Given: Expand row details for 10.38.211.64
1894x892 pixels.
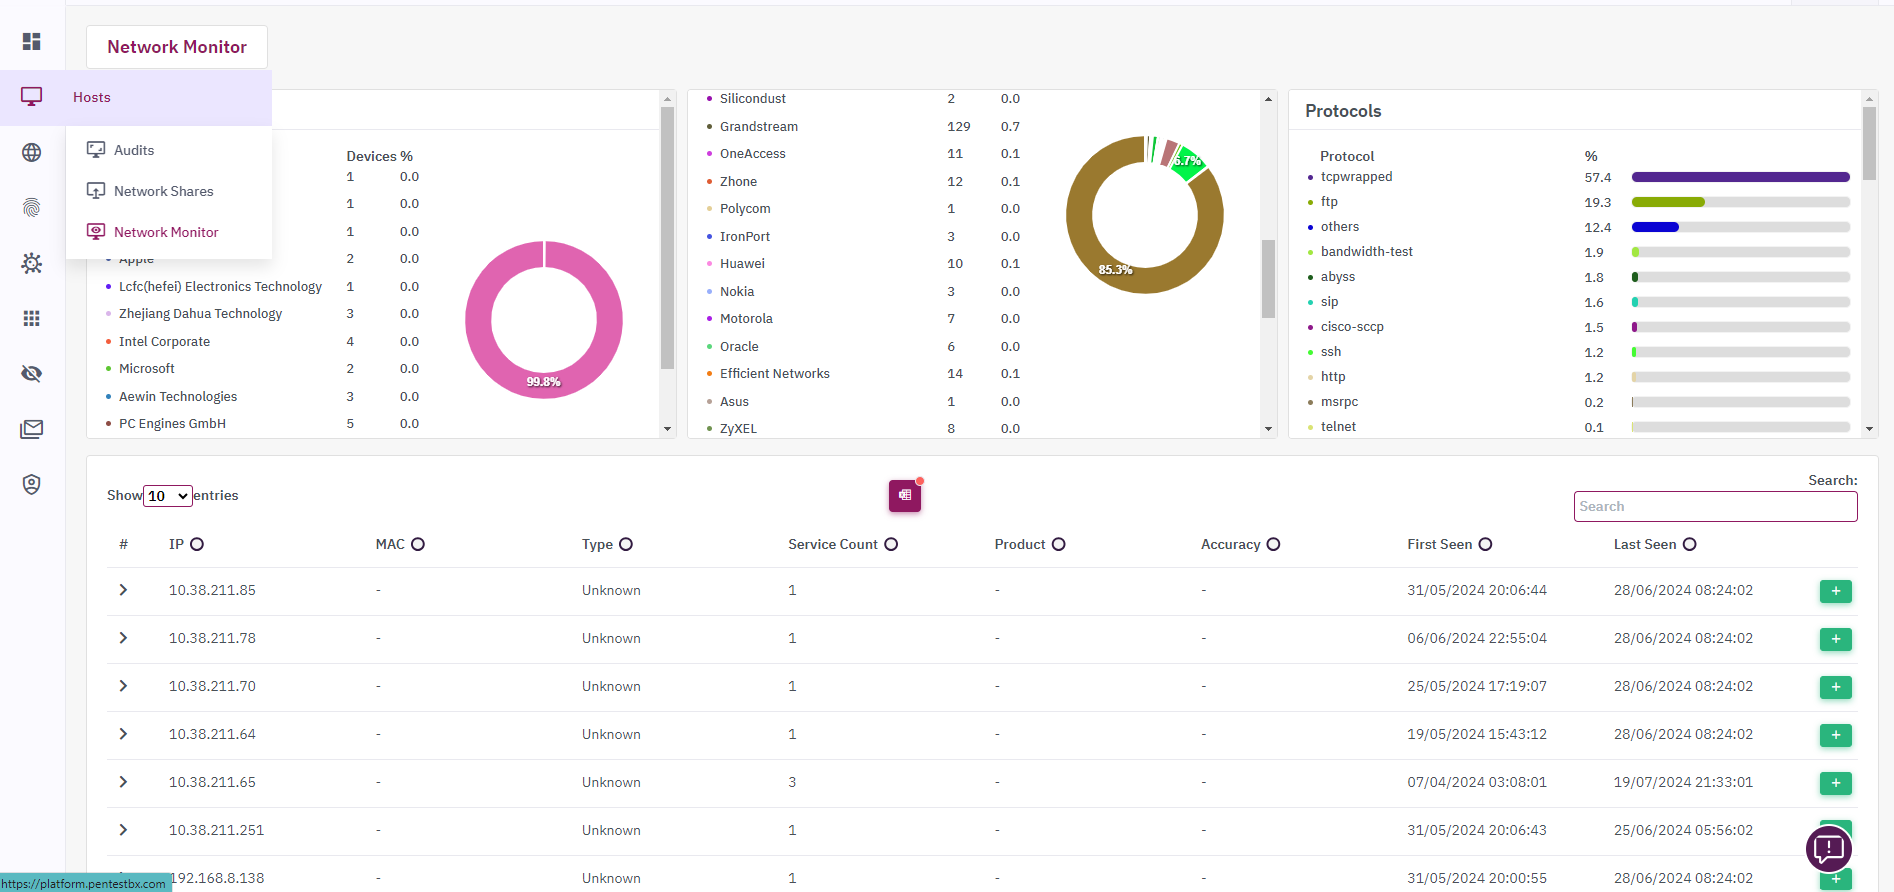Looking at the screenshot, I should coord(123,734).
